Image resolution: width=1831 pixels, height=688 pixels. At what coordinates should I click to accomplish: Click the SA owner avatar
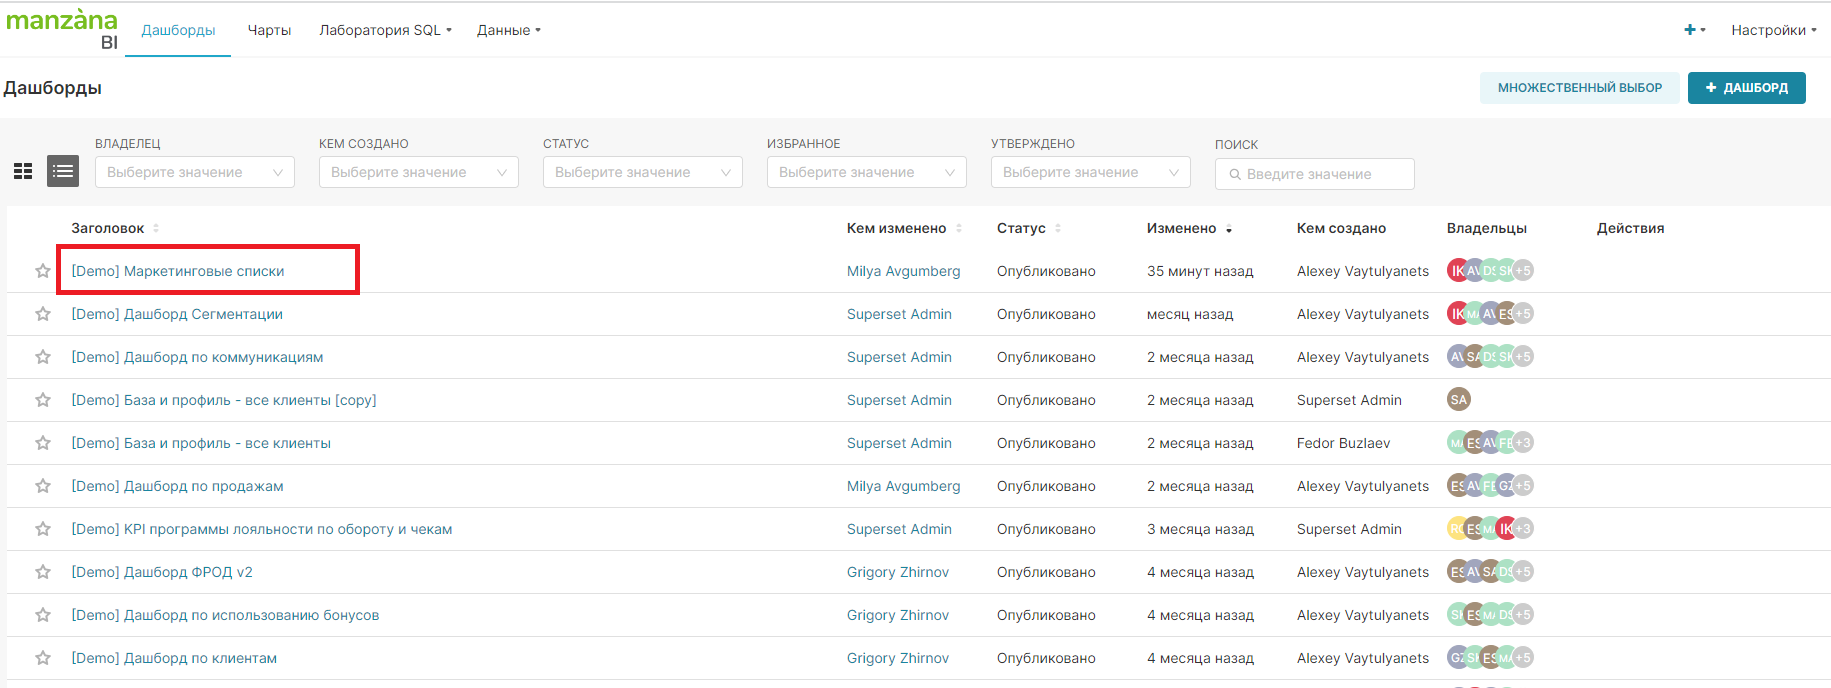[x=1459, y=400]
